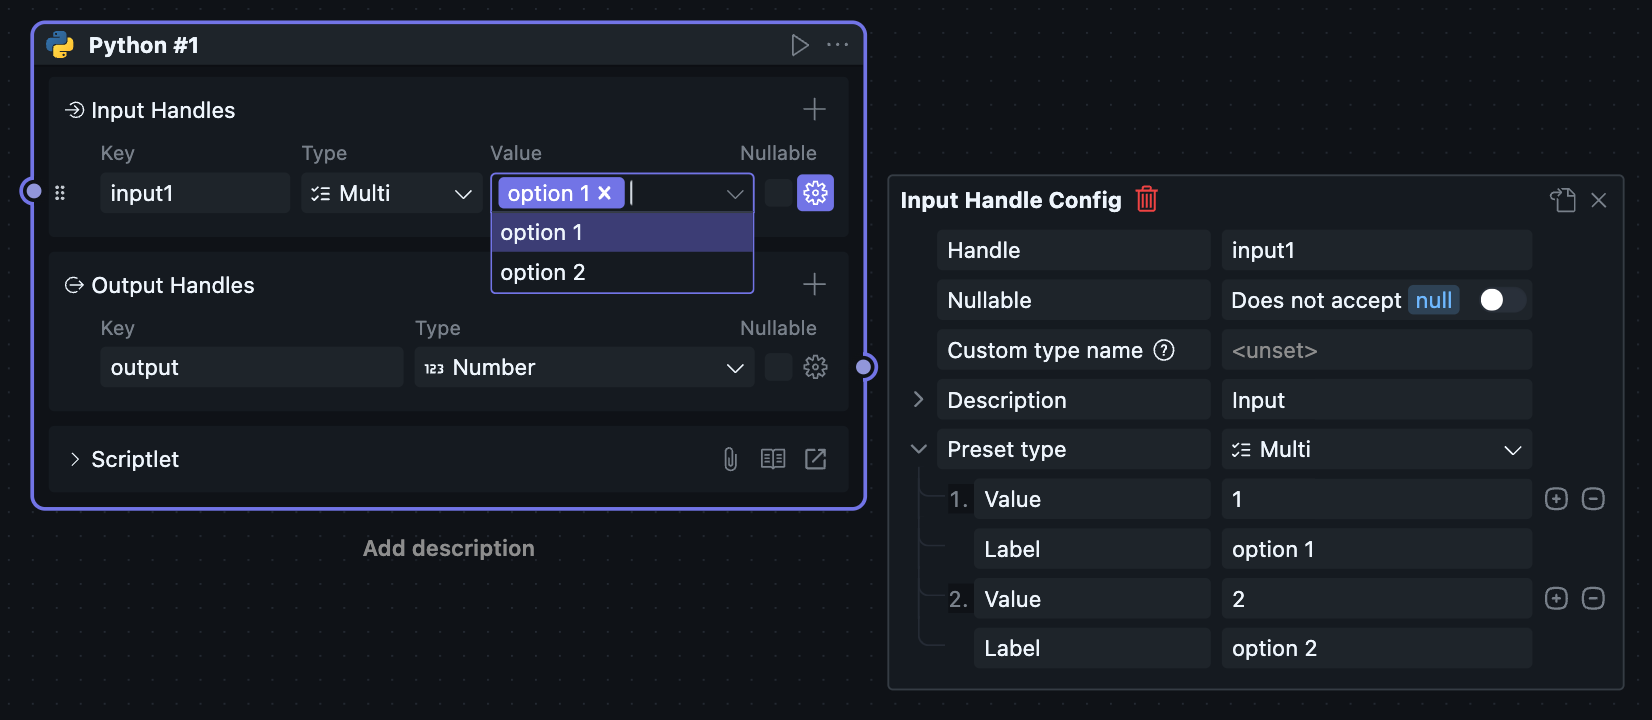Open the output Number type dropdown
Image resolution: width=1652 pixels, height=720 pixels.
[x=584, y=368]
